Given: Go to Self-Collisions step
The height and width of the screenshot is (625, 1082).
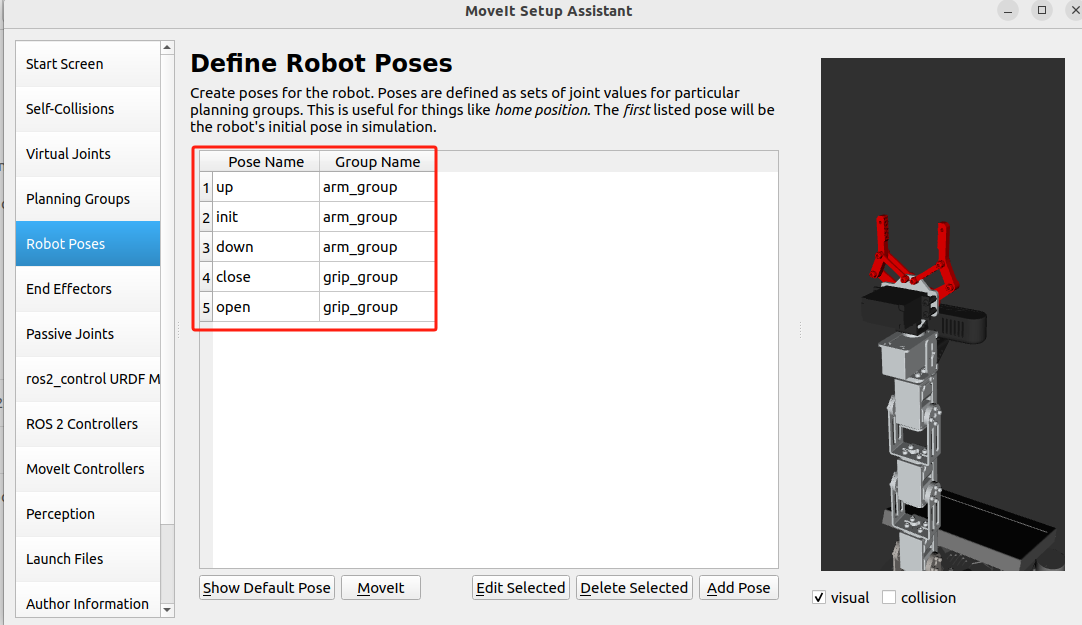Looking at the screenshot, I should 88,109.
